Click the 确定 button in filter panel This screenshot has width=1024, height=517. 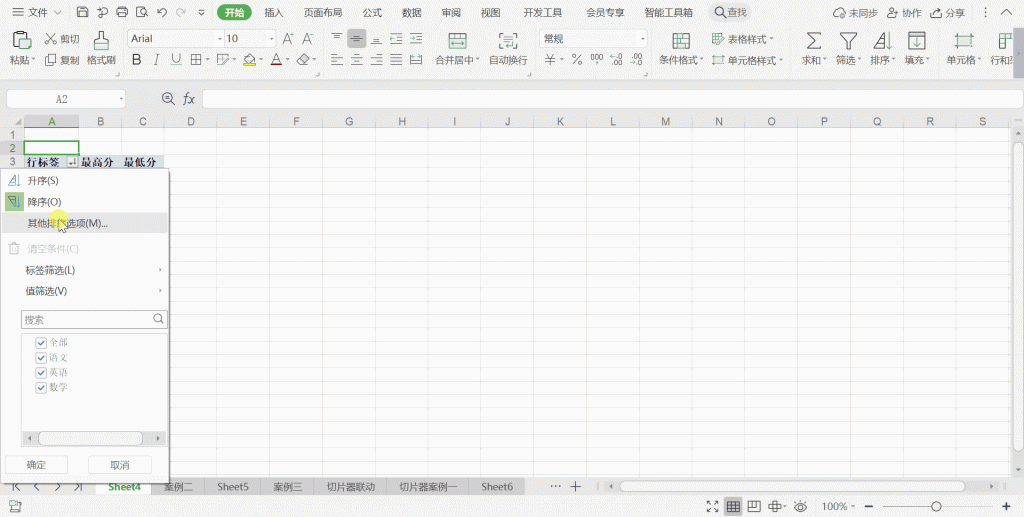pyautogui.click(x=37, y=465)
